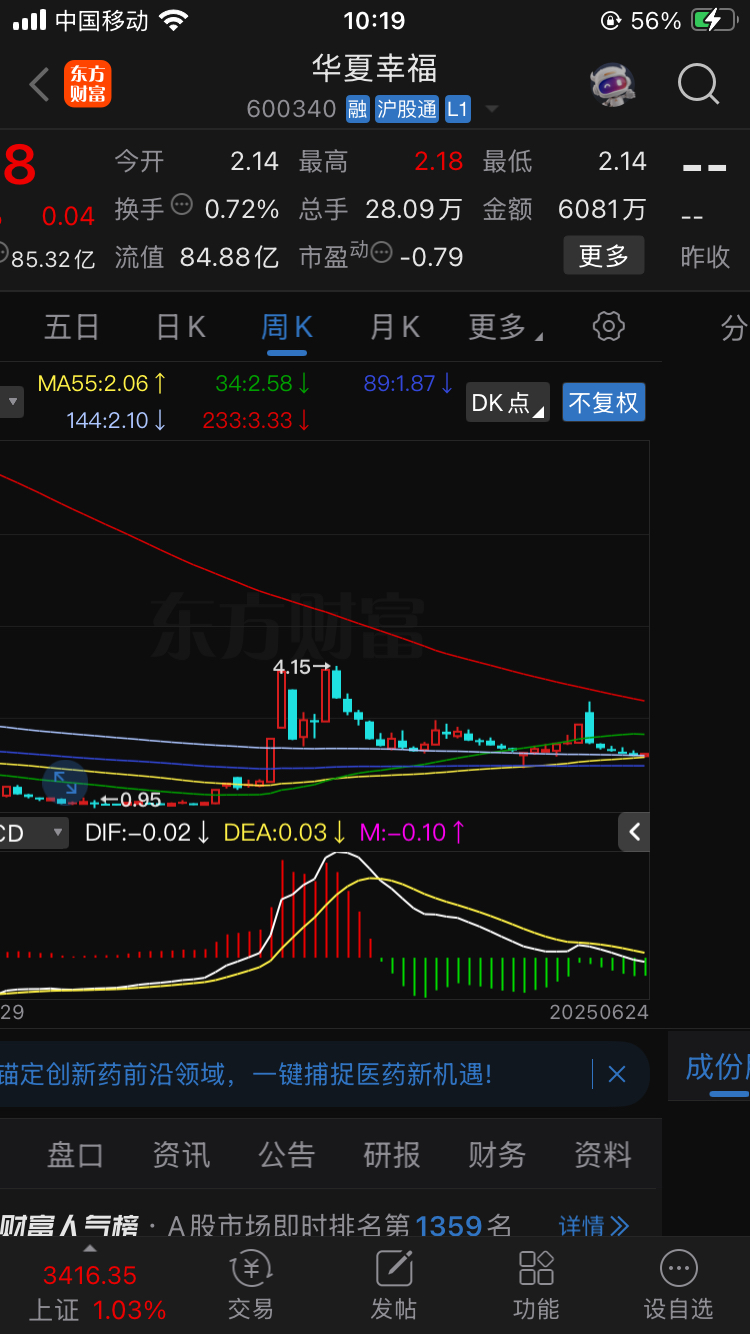Open the 东方财富 logo icon
This screenshot has width=750, height=1334.
88,85
